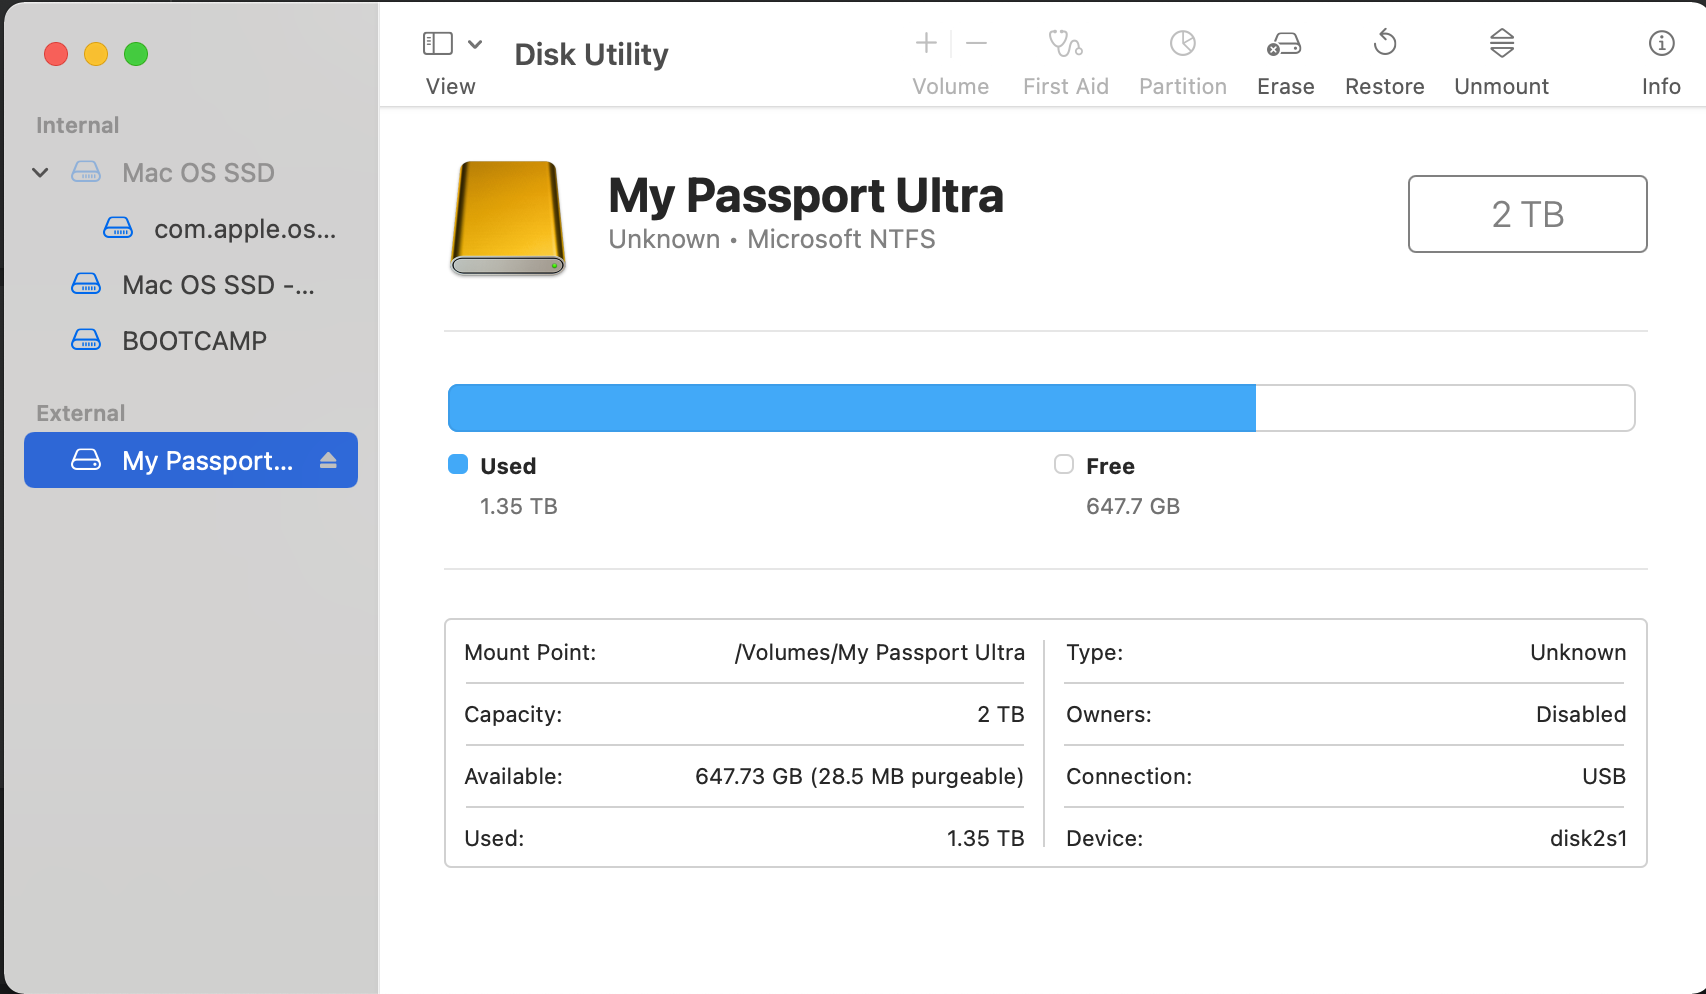Click the Connection USB value
Image resolution: width=1706 pixels, height=994 pixels.
pos(1604,777)
